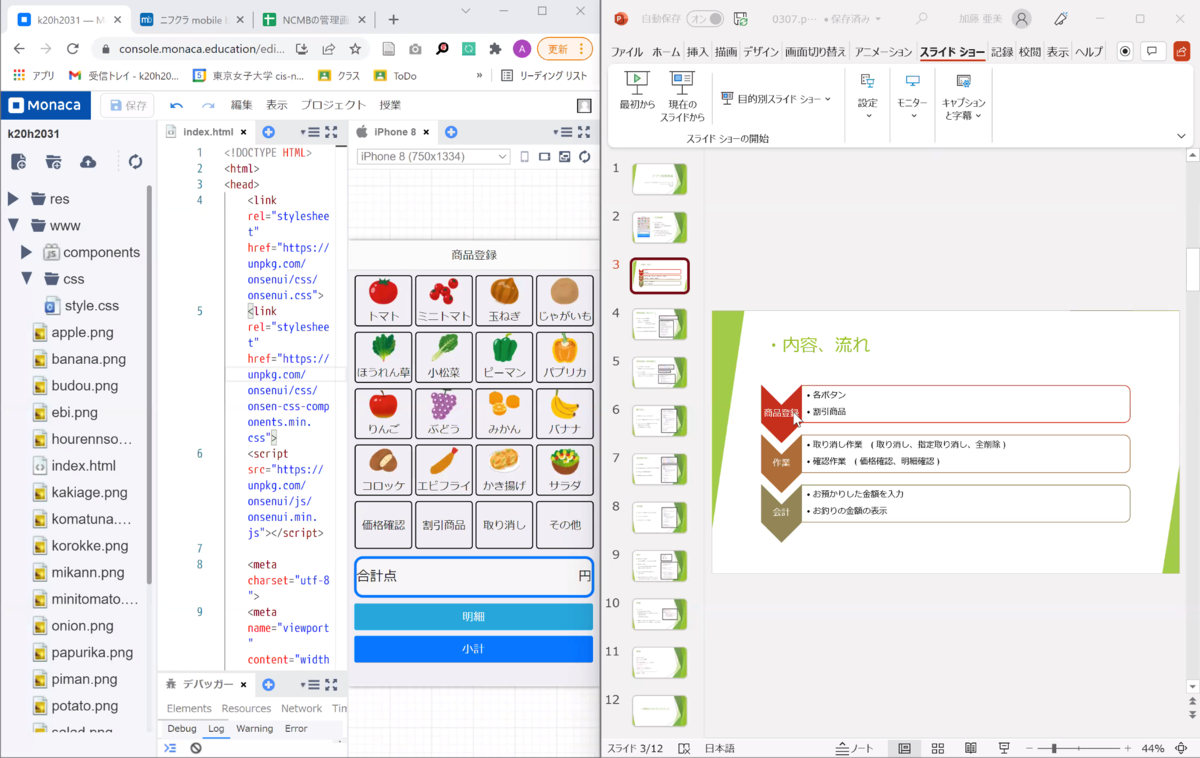Image resolution: width=1200 pixels, height=758 pixels.
Task: Open the 授業 menu in Monaca
Action: (x=390, y=105)
